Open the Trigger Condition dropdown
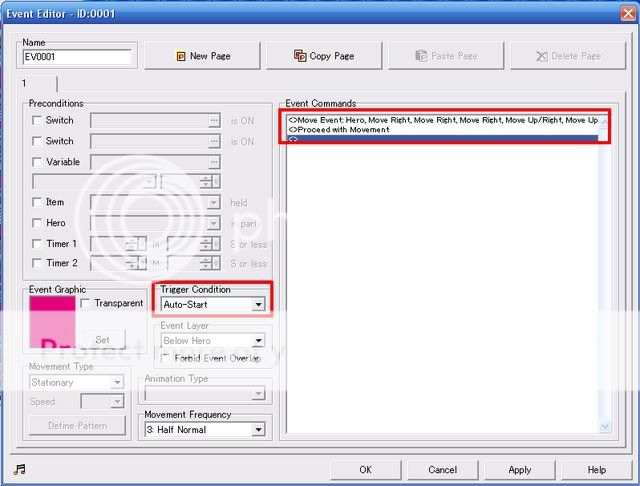 coord(259,304)
